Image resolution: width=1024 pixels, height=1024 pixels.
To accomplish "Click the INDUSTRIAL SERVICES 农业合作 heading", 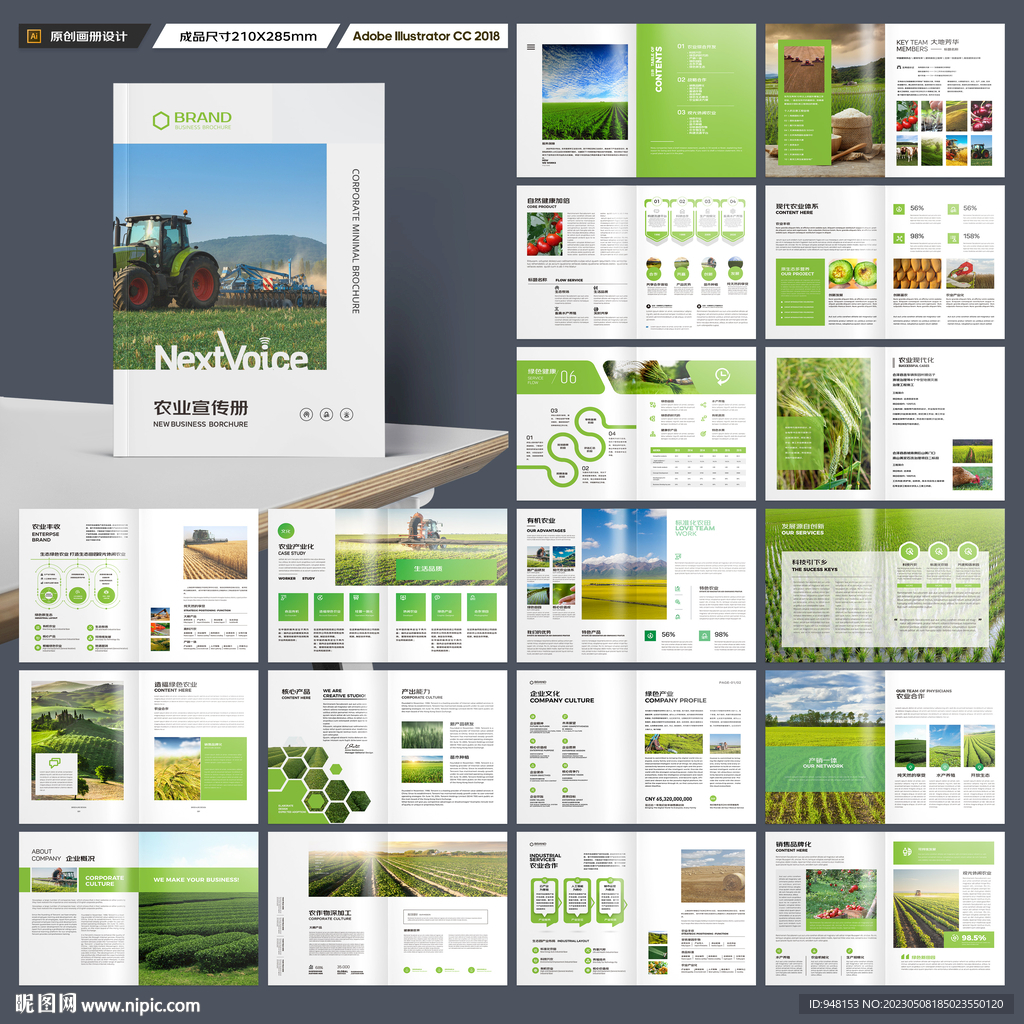I will pos(545,860).
